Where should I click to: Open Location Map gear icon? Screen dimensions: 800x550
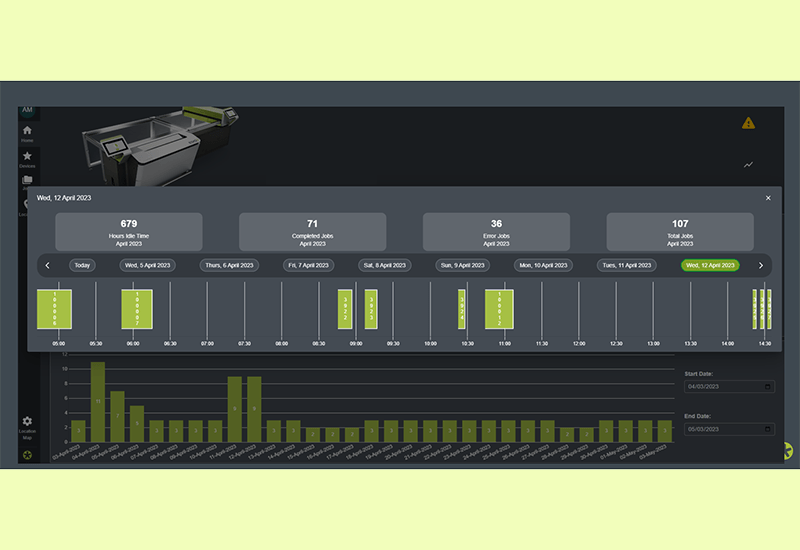[27, 422]
